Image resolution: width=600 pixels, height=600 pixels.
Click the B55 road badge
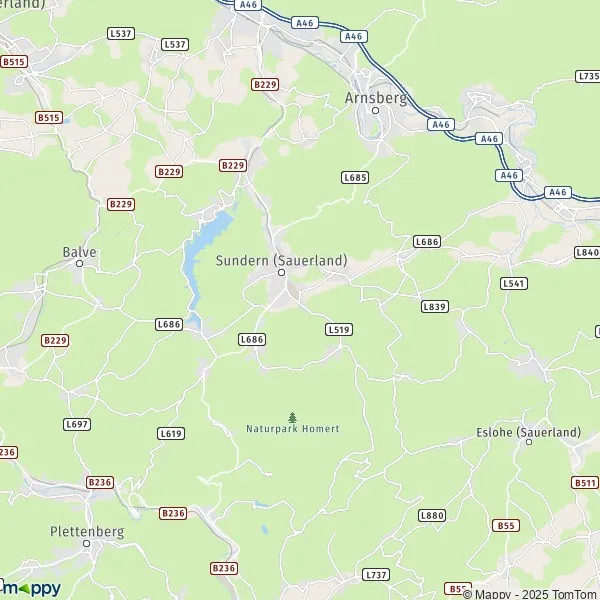(506, 526)
